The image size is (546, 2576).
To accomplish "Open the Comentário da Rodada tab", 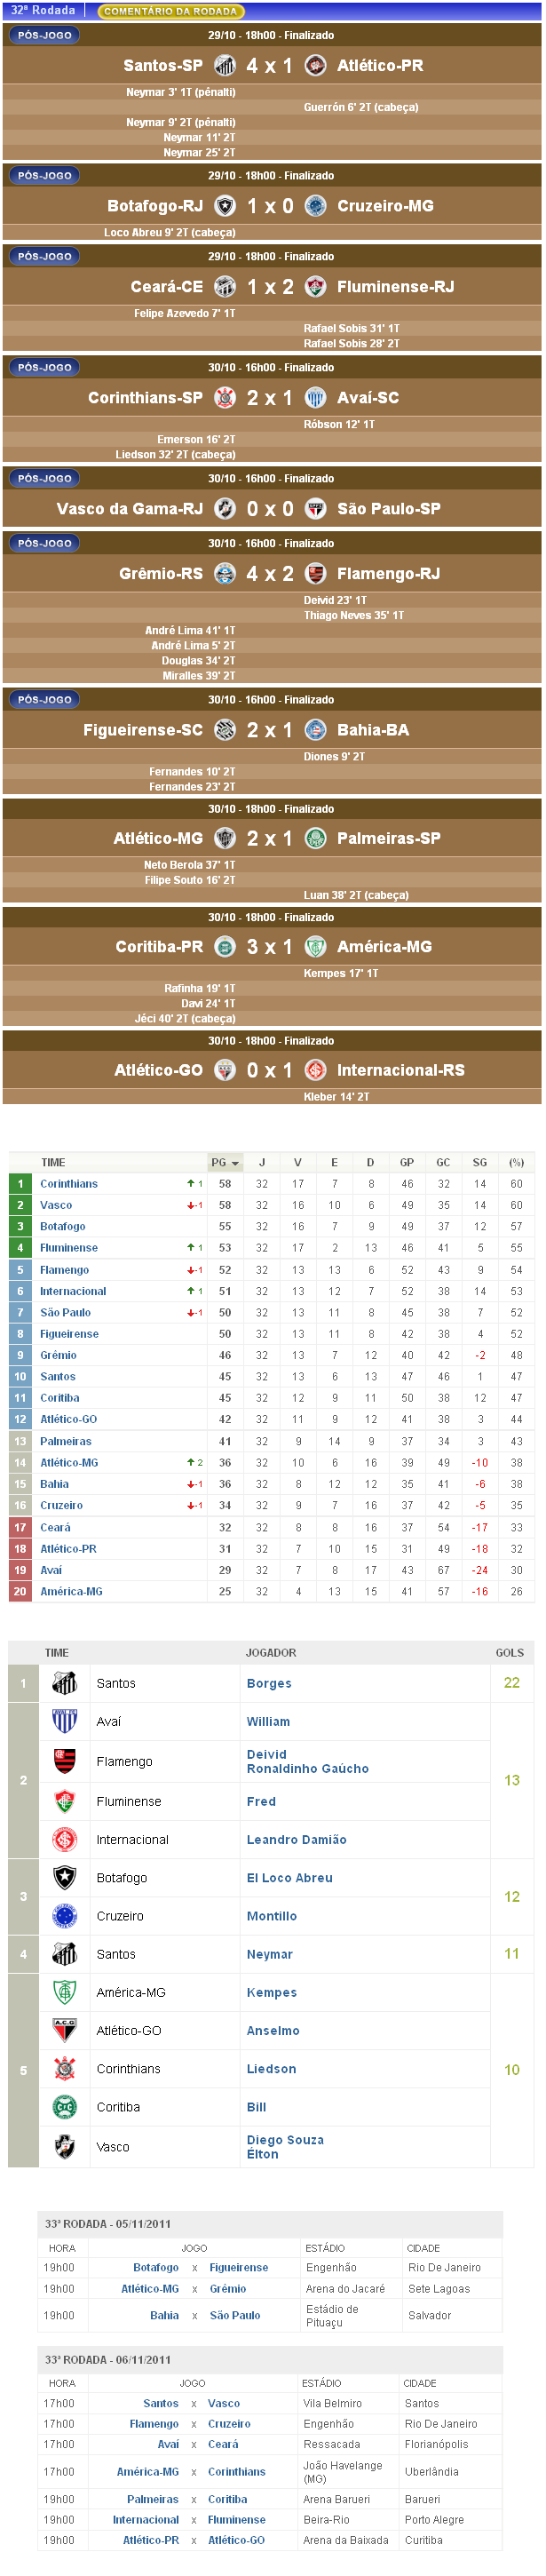I will click(170, 11).
